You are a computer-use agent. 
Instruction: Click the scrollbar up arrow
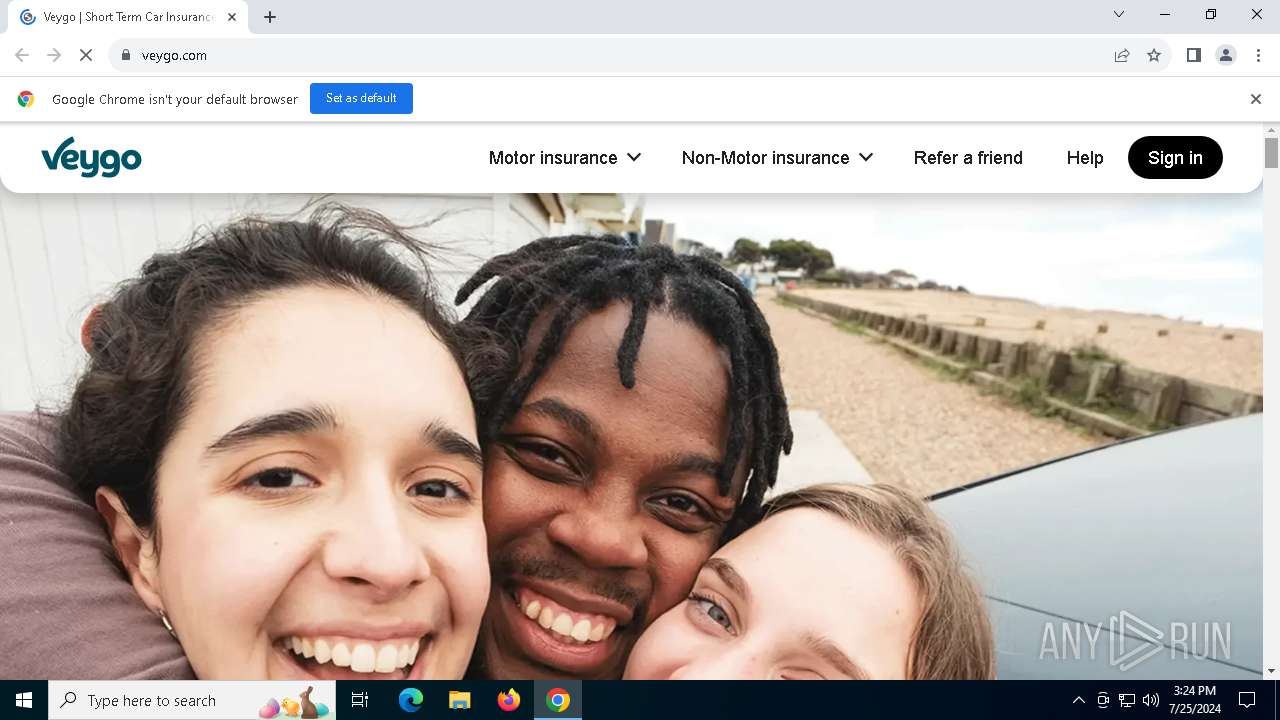click(x=1272, y=131)
